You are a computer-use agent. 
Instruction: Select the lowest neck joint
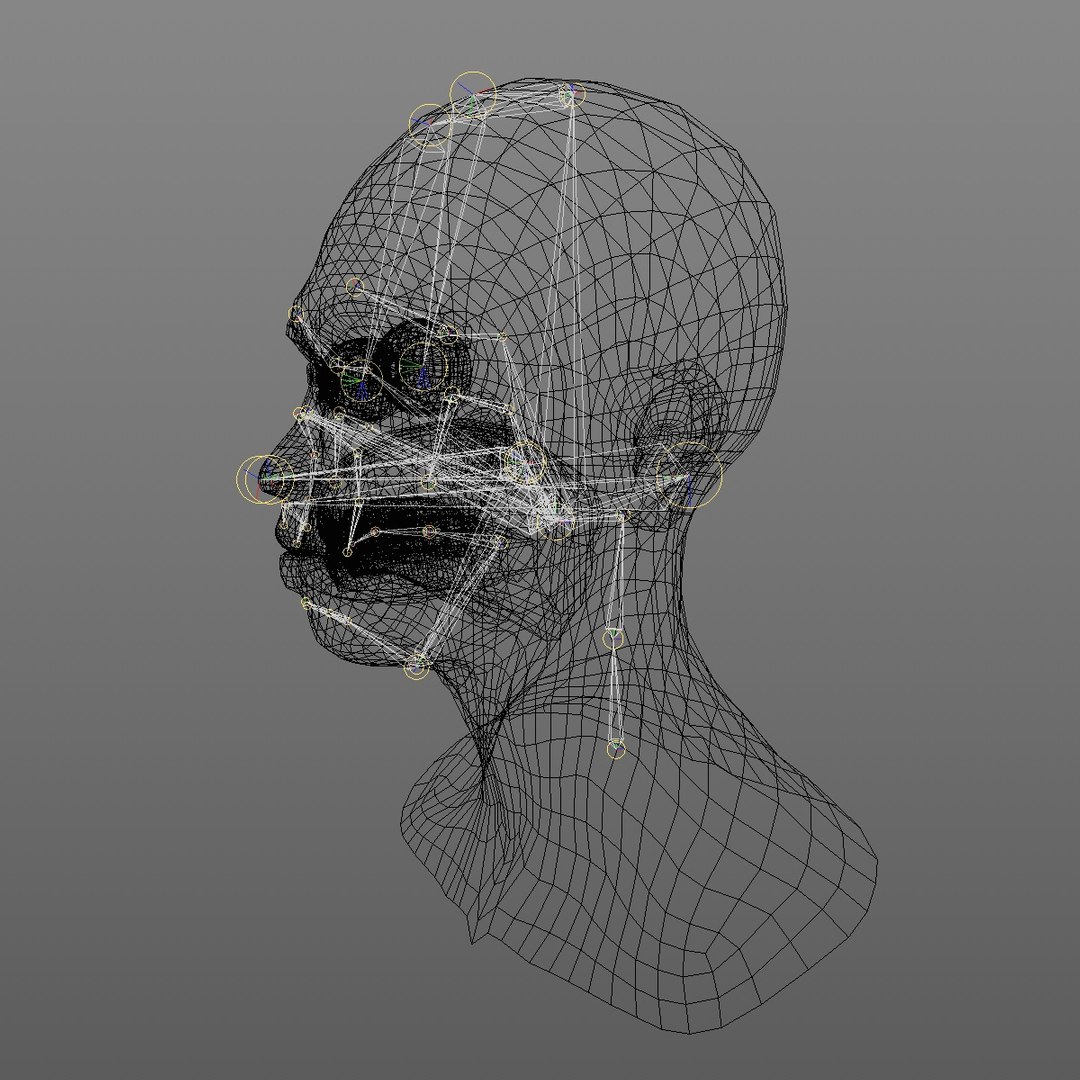[x=616, y=749]
